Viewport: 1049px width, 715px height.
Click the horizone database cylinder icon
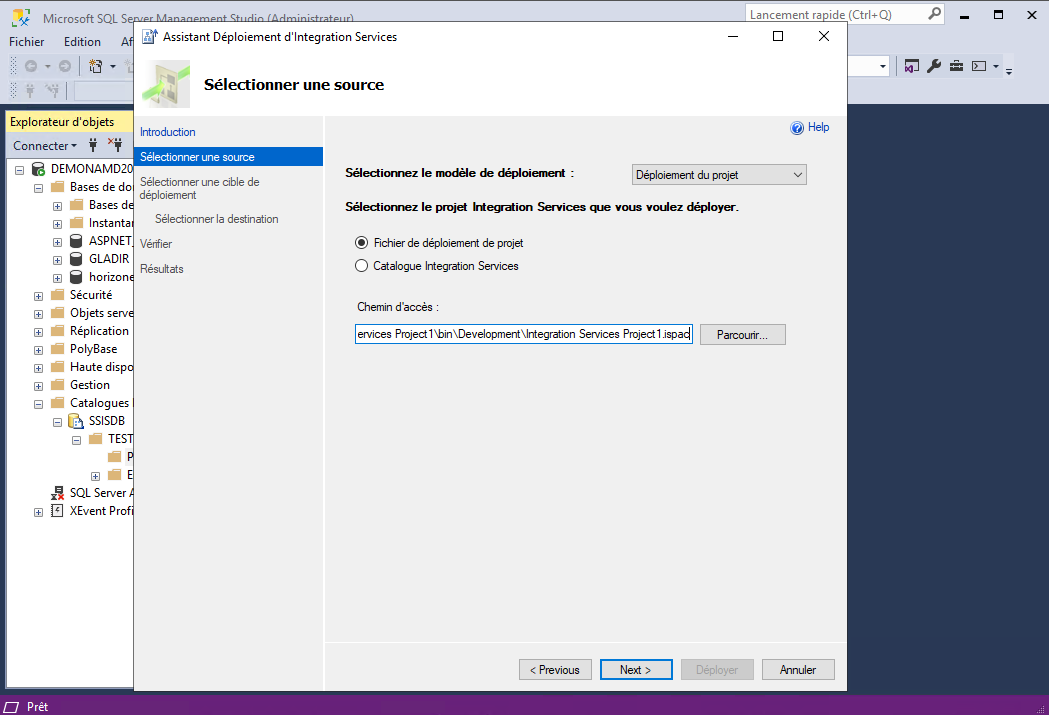76,277
